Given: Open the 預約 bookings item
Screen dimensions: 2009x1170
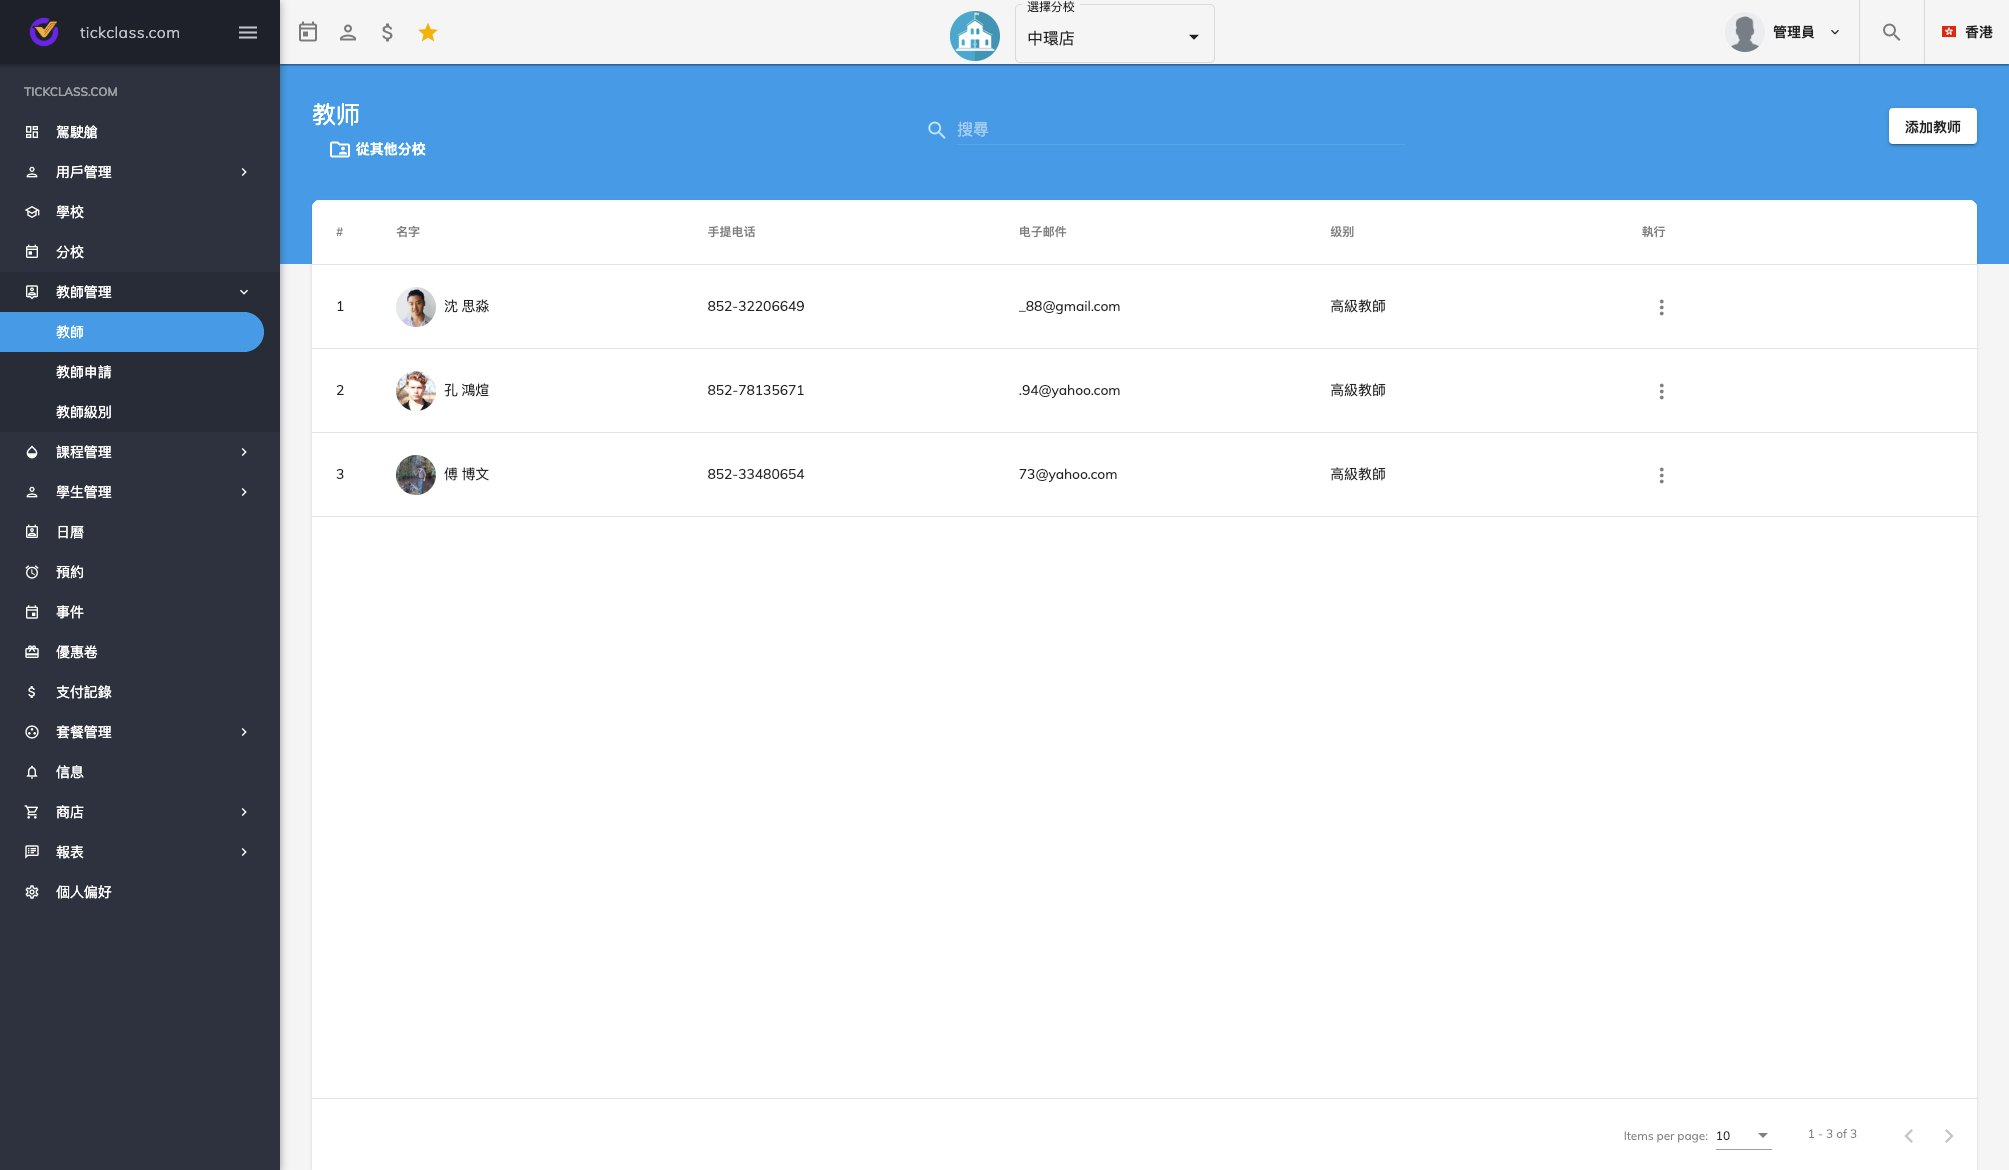Looking at the screenshot, I should tap(140, 572).
